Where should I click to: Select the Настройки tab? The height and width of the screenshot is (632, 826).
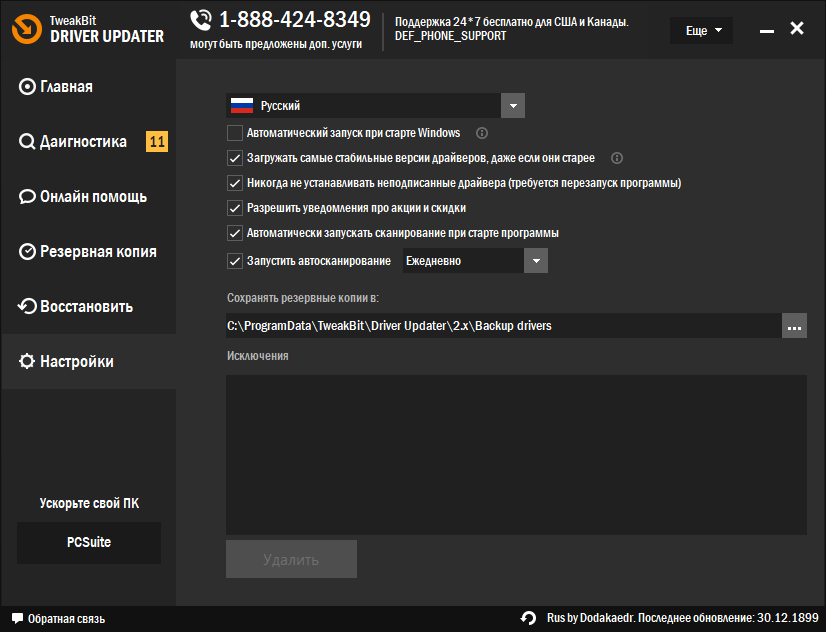pos(88,361)
